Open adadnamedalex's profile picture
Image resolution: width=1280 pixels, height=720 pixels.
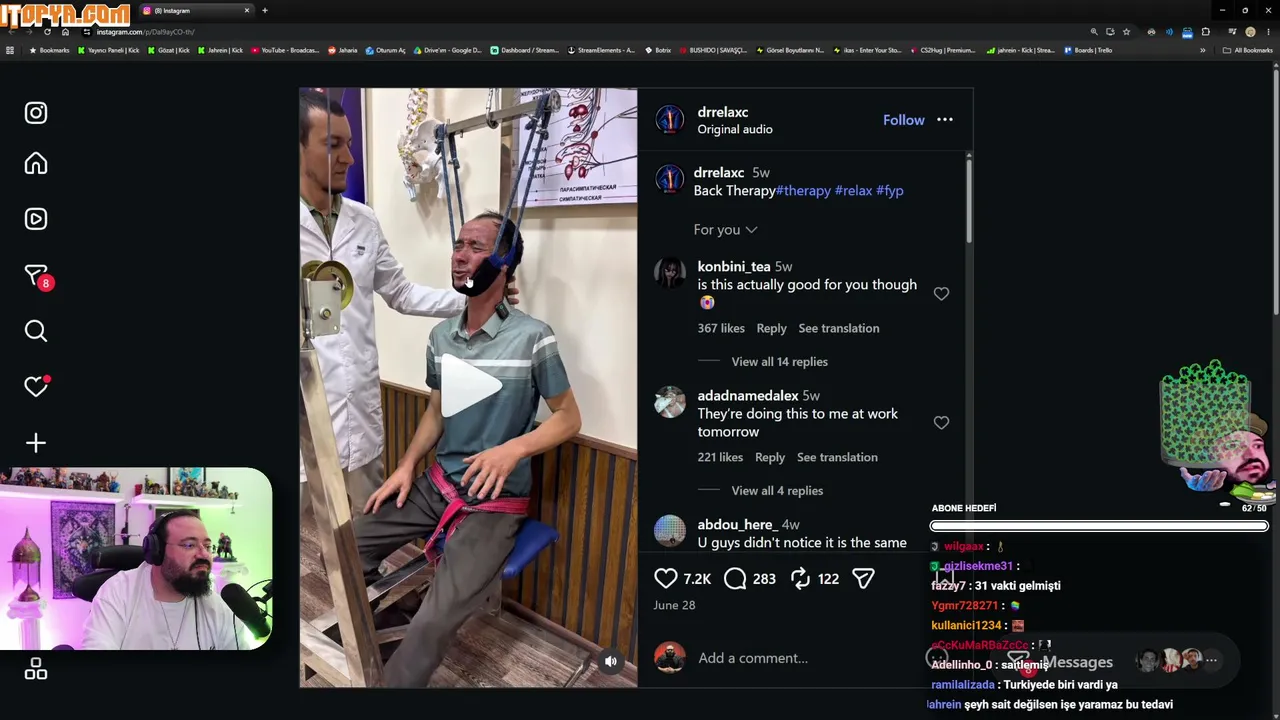670,402
